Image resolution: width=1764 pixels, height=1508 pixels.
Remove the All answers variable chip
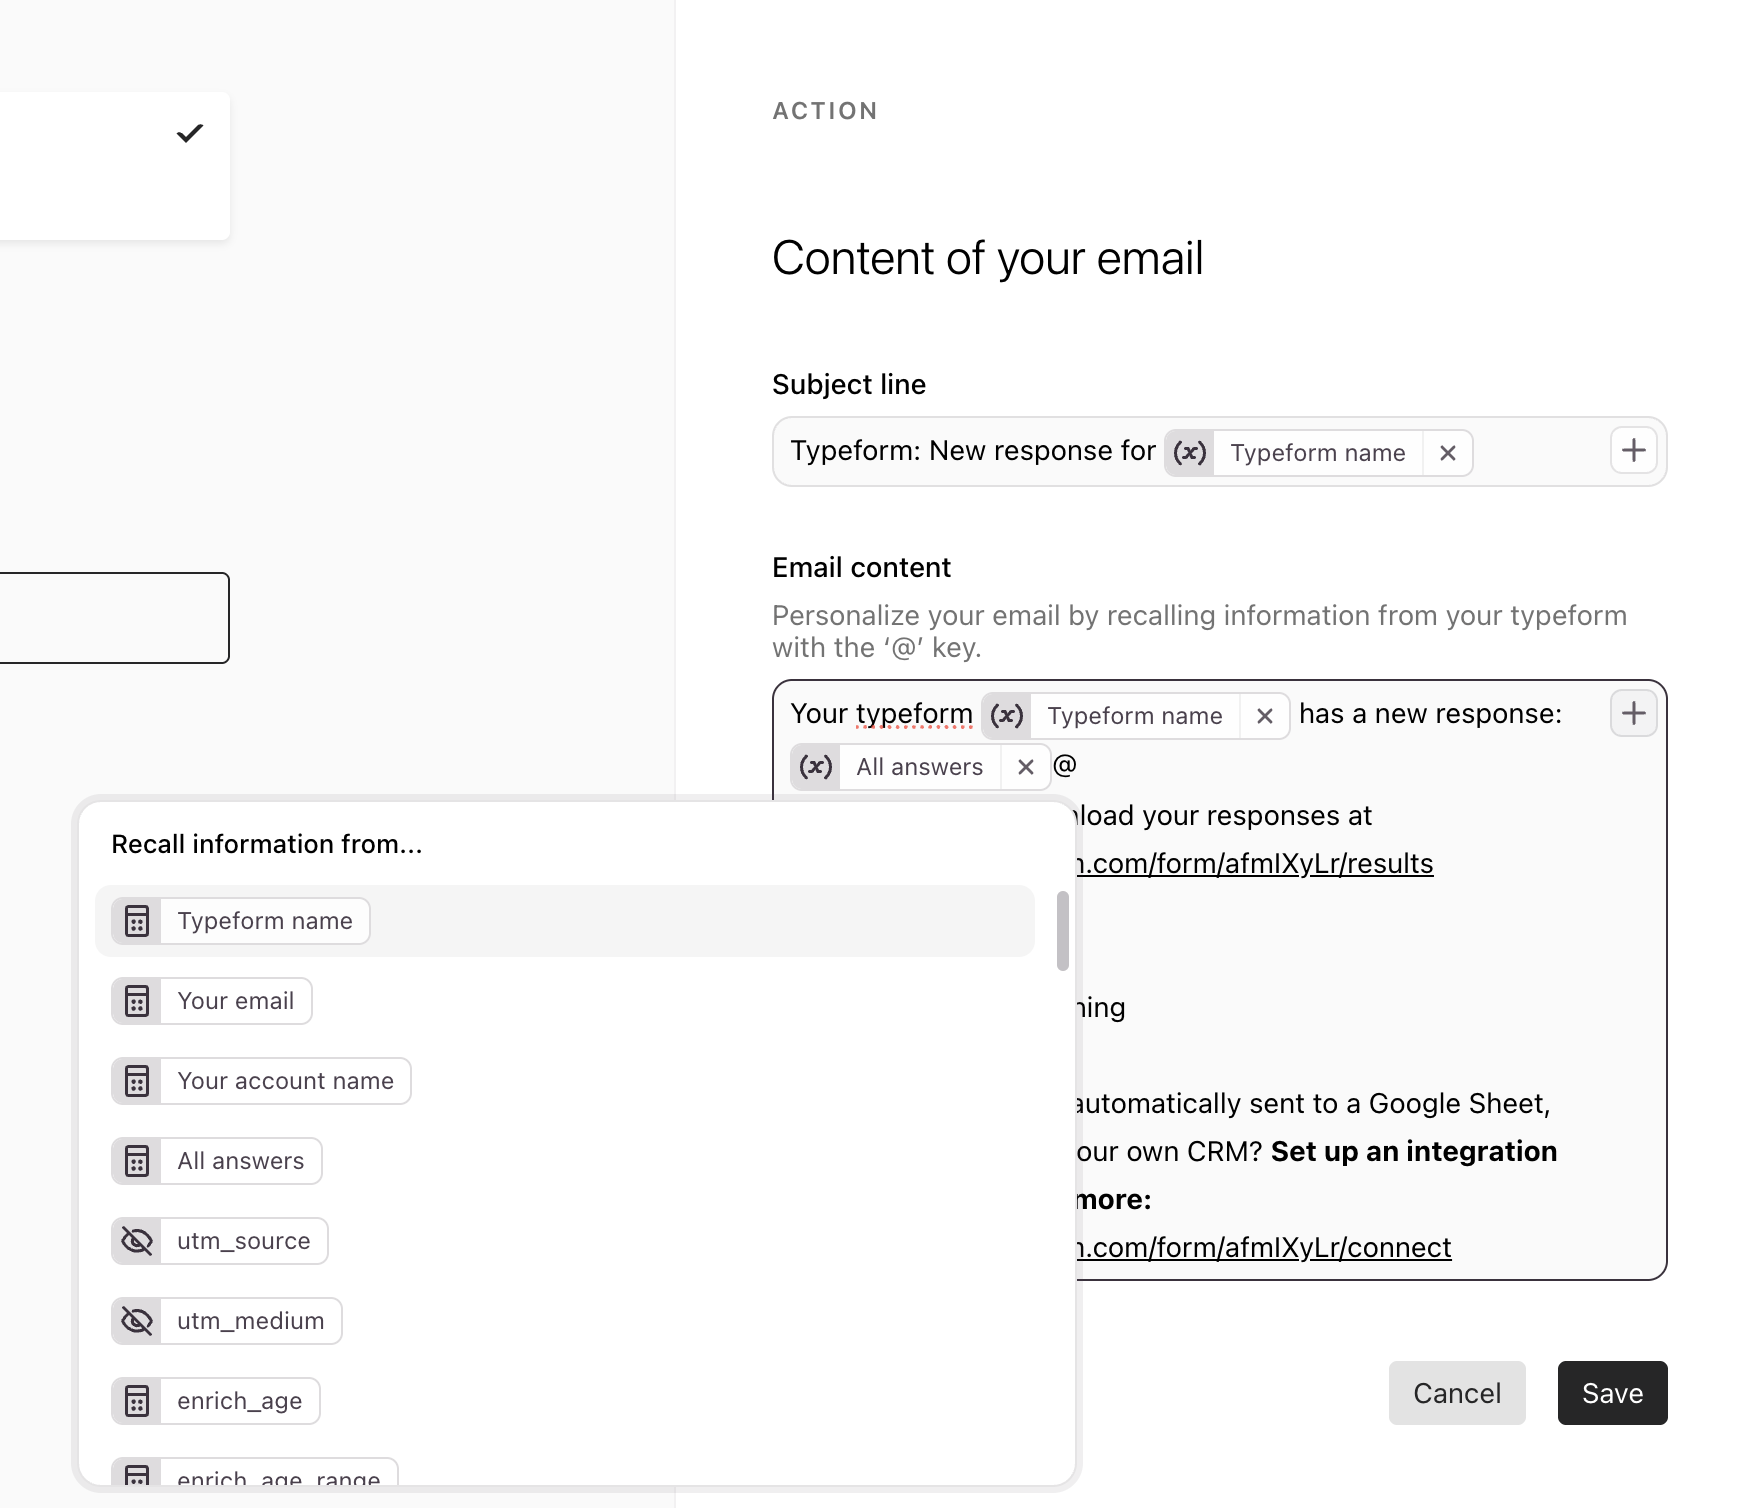point(1025,767)
